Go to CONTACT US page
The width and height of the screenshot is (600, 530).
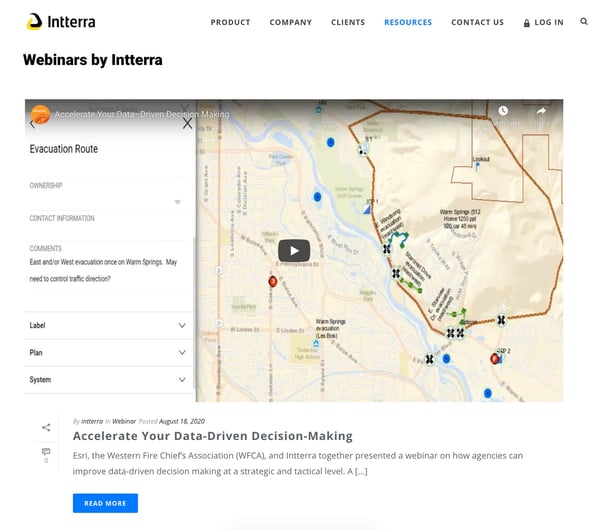(x=477, y=22)
